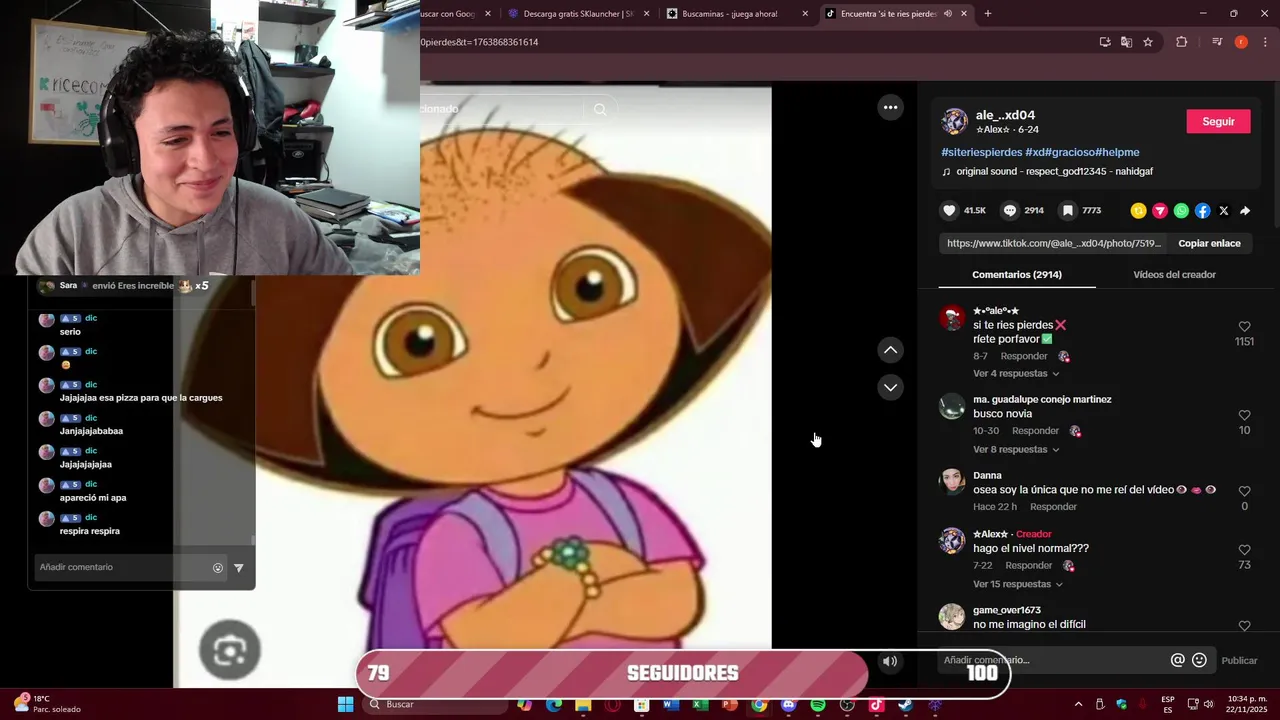Screen dimensions: 1280x720
Task: Insert mention with @ icon in comment box
Action: tap(1178, 660)
